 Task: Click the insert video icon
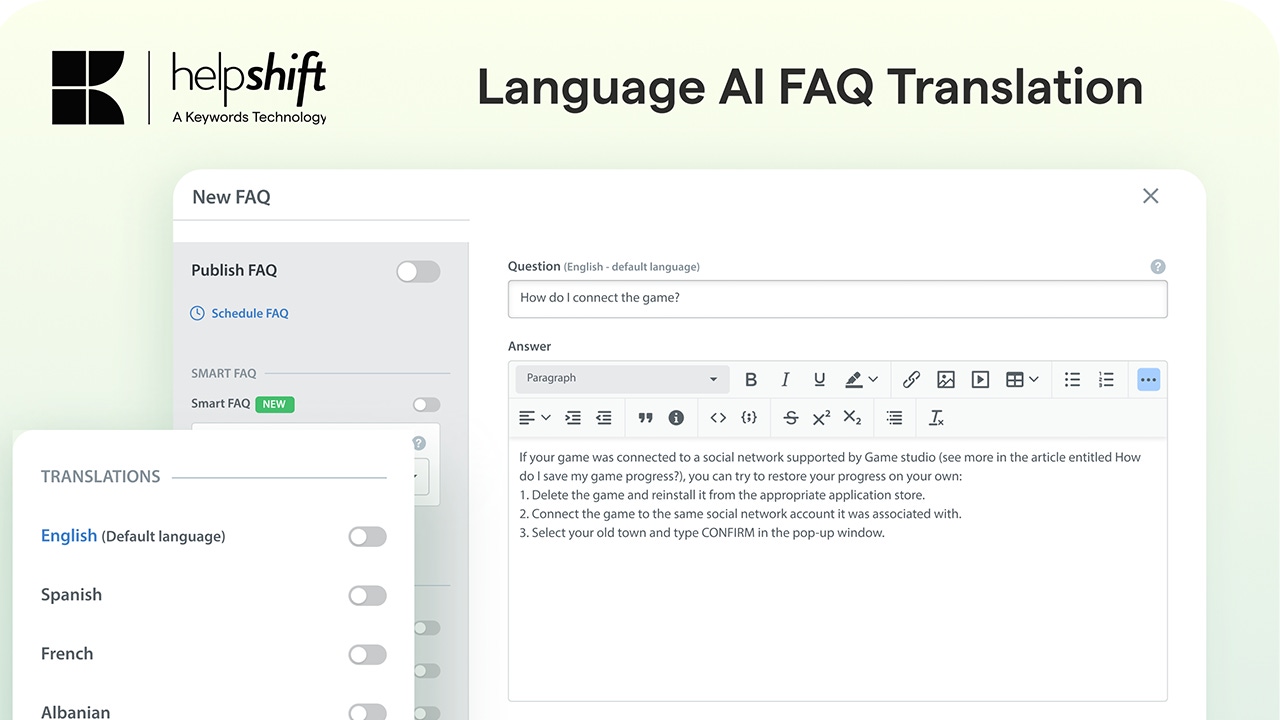980,379
